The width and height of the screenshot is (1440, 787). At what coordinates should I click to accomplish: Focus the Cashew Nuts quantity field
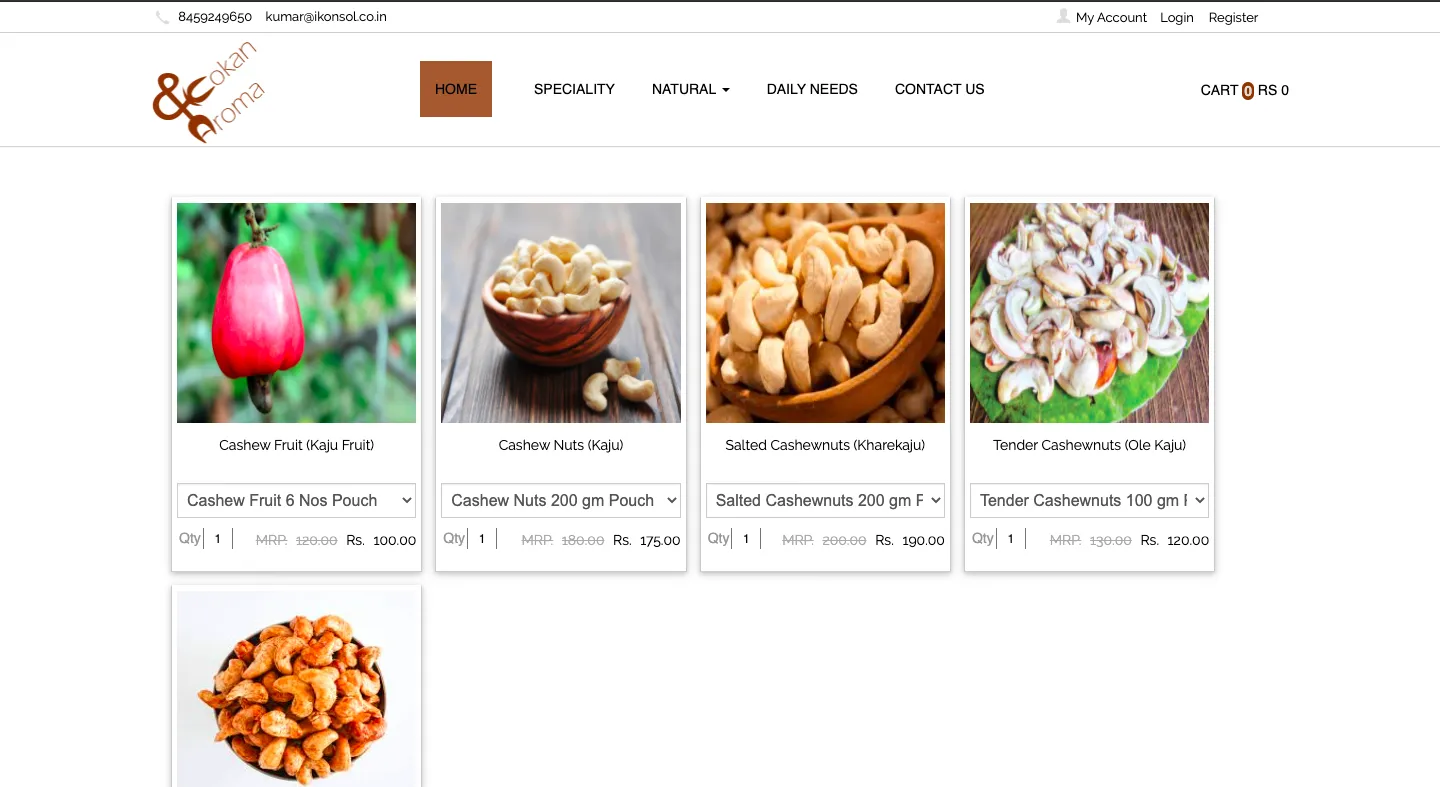coord(482,539)
